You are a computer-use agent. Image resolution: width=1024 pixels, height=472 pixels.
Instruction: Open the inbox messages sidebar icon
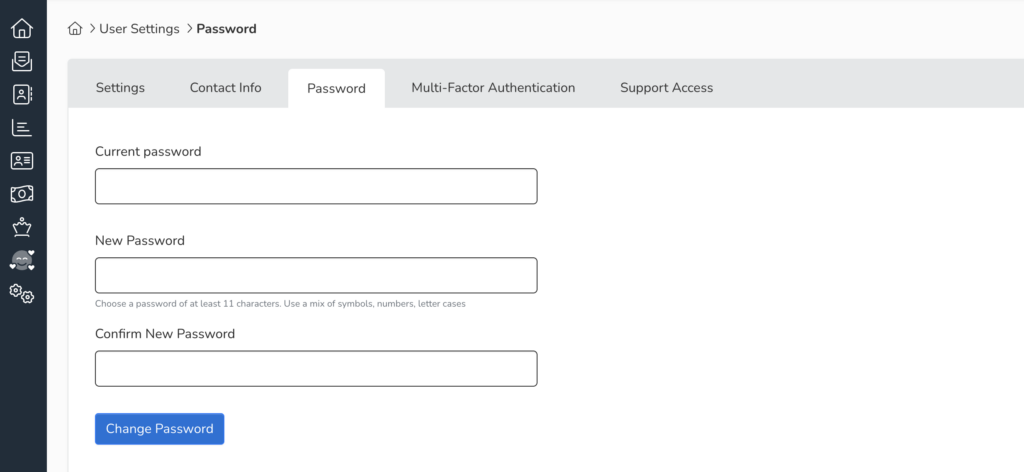(22, 62)
